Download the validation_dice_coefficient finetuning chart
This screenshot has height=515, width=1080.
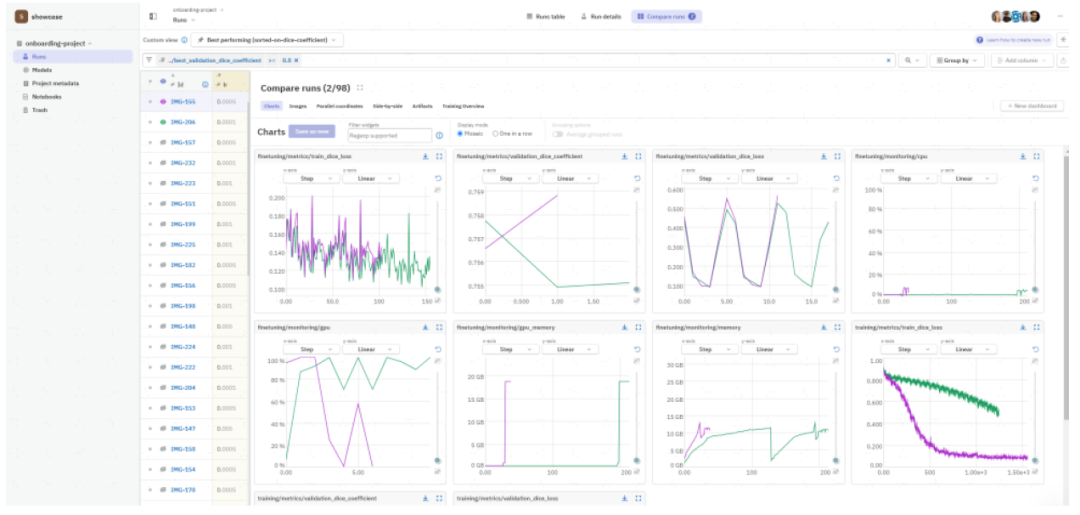pos(624,156)
